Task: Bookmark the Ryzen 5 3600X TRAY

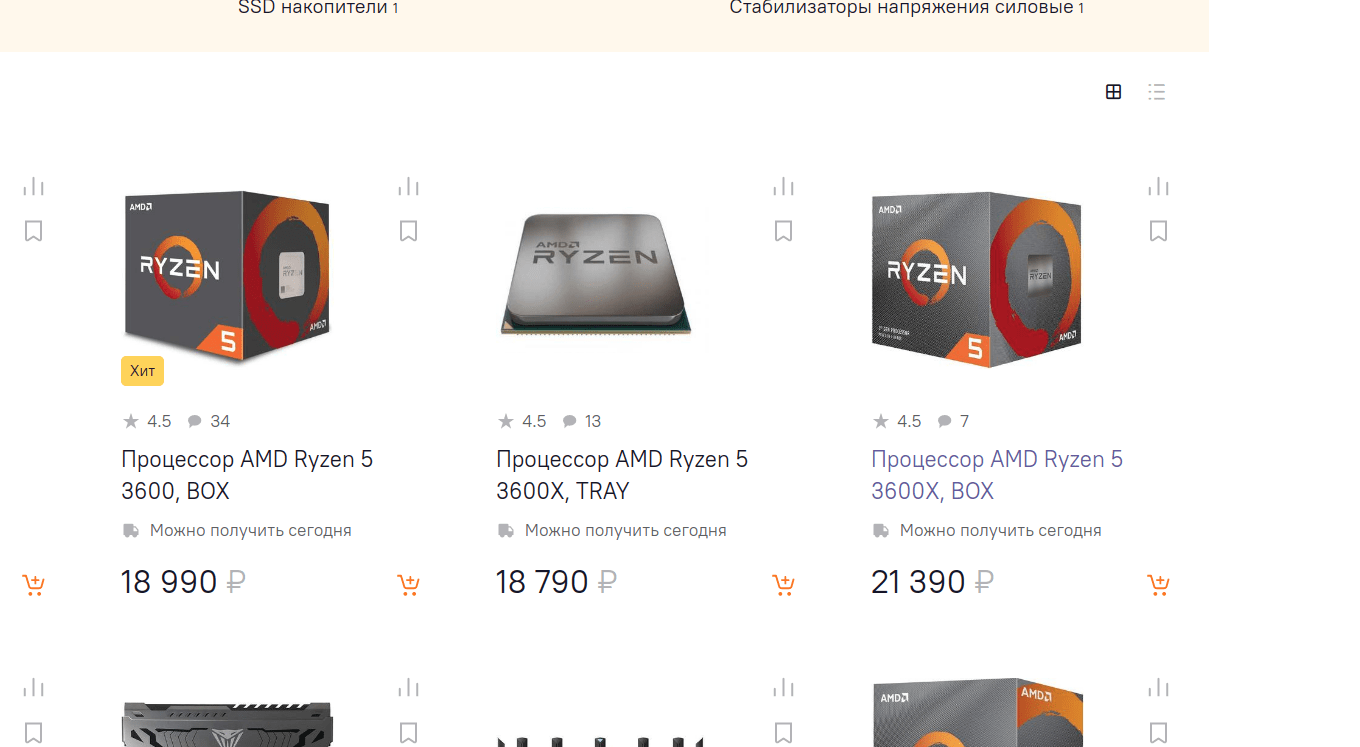Action: click(x=783, y=231)
